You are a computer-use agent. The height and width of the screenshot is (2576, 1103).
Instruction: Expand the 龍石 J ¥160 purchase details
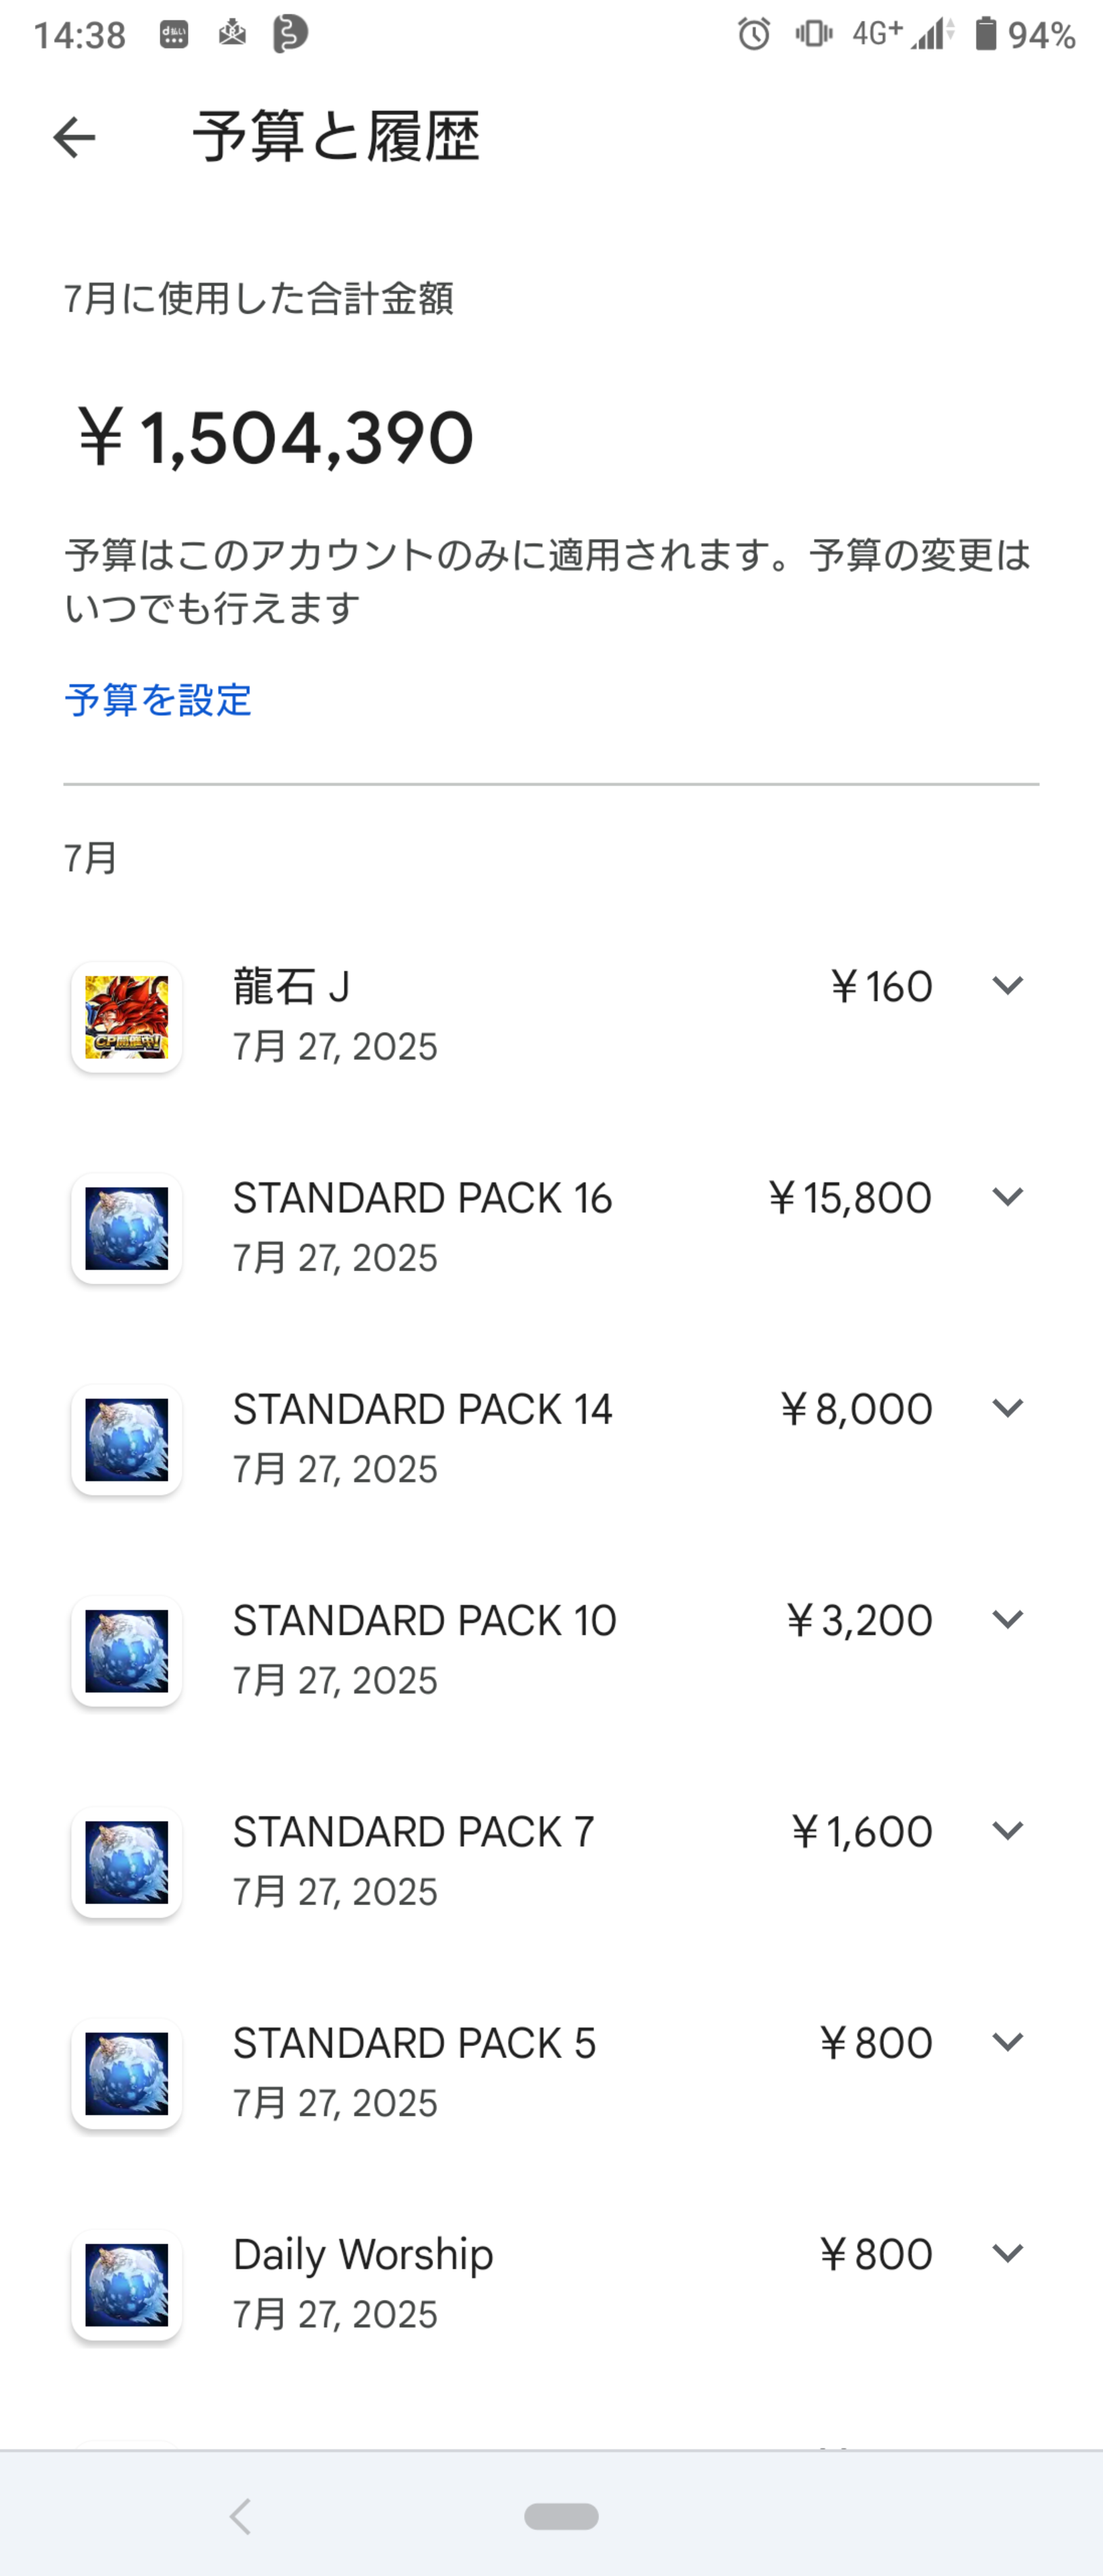1007,986
